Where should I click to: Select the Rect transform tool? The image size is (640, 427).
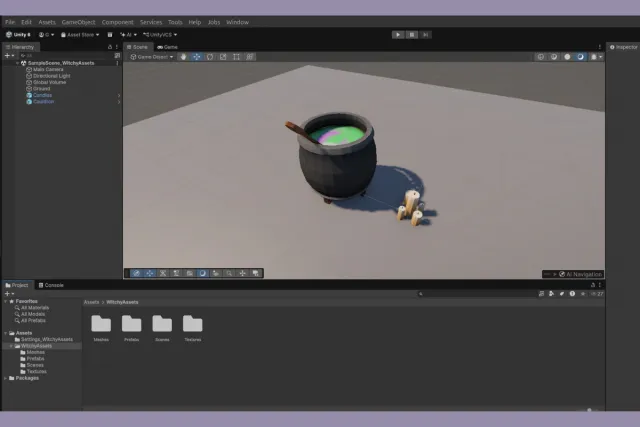pyautogui.click(x=236, y=57)
